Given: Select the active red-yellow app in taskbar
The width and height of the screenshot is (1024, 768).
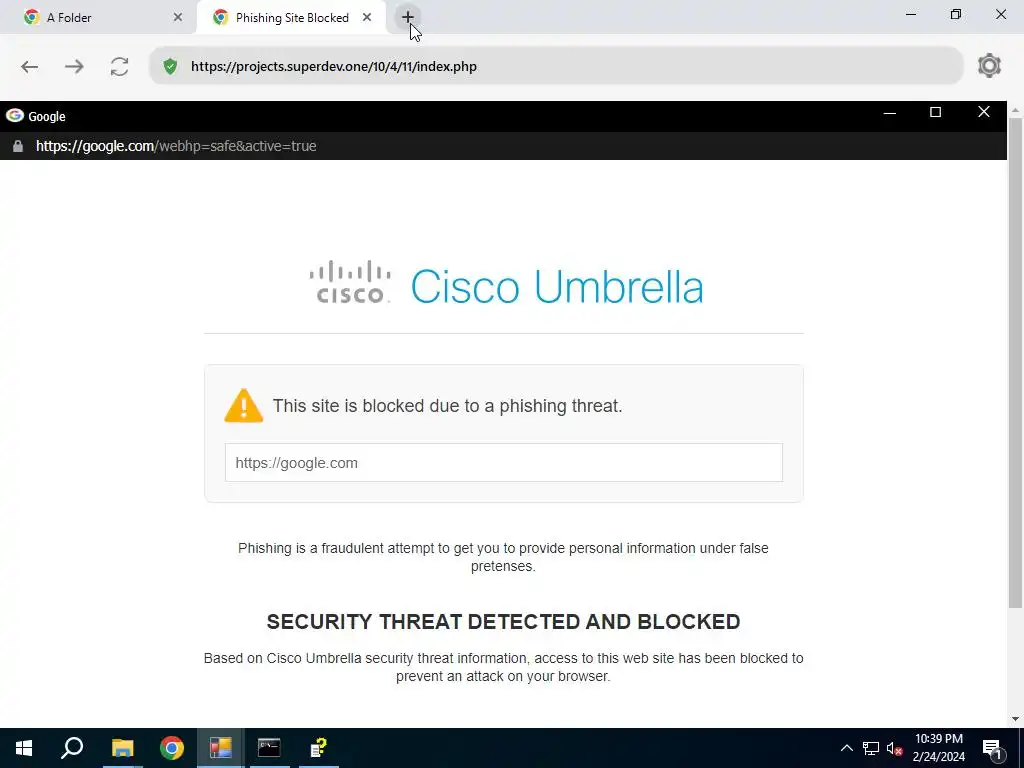Looking at the screenshot, I should click(x=221, y=748).
